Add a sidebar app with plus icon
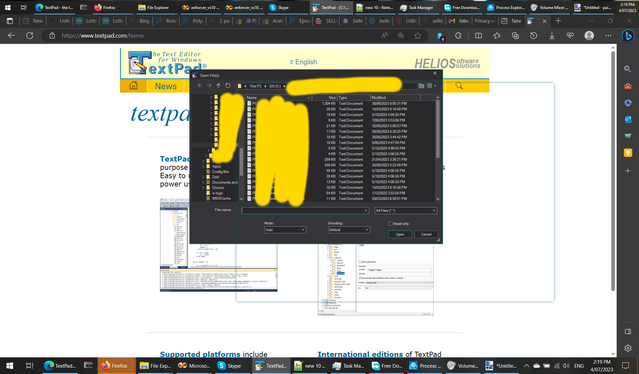 628,170
